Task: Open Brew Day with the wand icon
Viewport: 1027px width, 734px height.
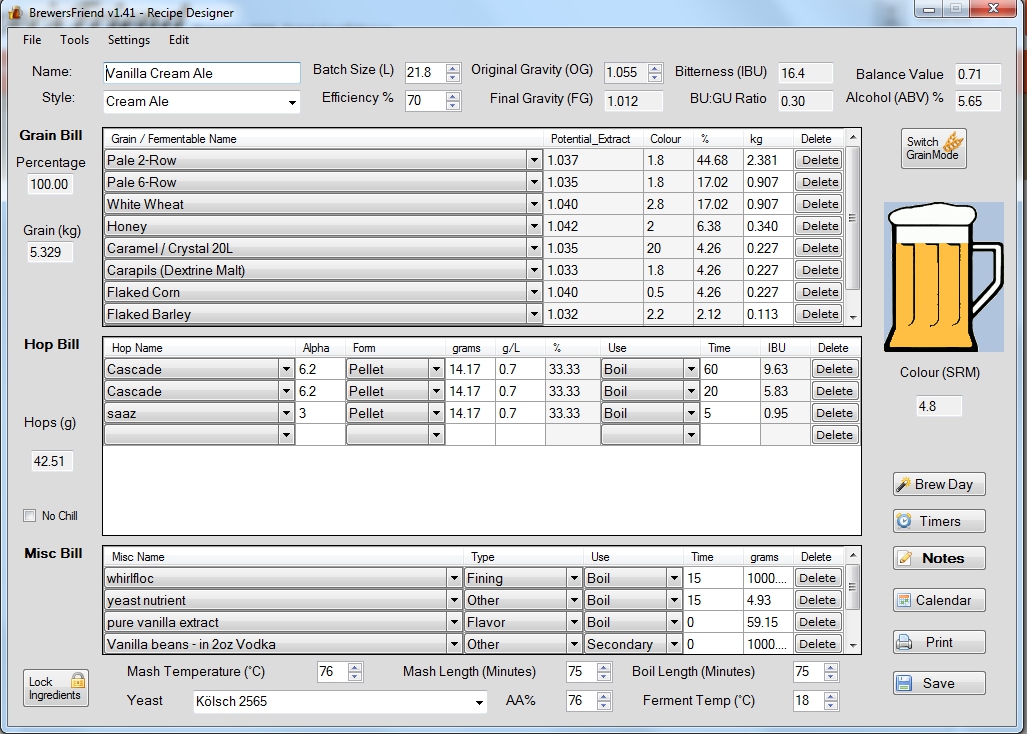Action: click(x=938, y=484)
